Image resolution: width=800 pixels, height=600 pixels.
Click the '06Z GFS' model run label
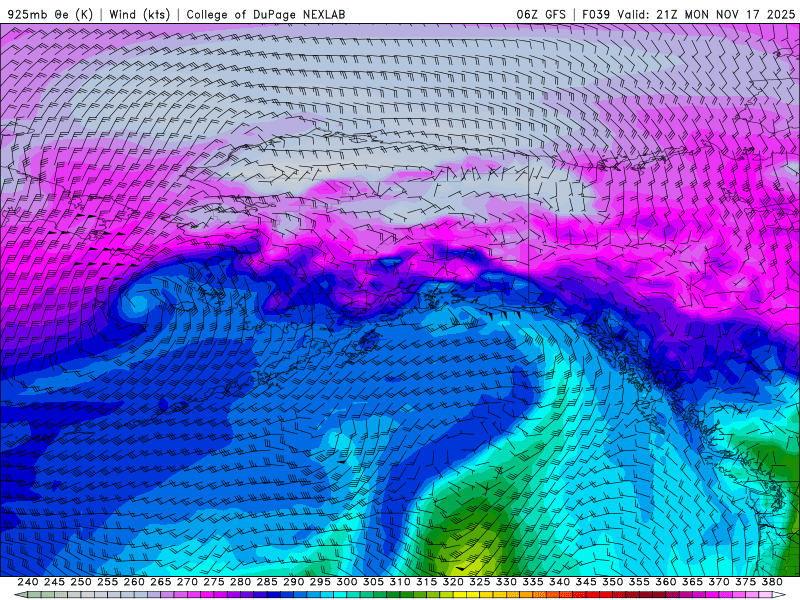(x=541, y=14)
